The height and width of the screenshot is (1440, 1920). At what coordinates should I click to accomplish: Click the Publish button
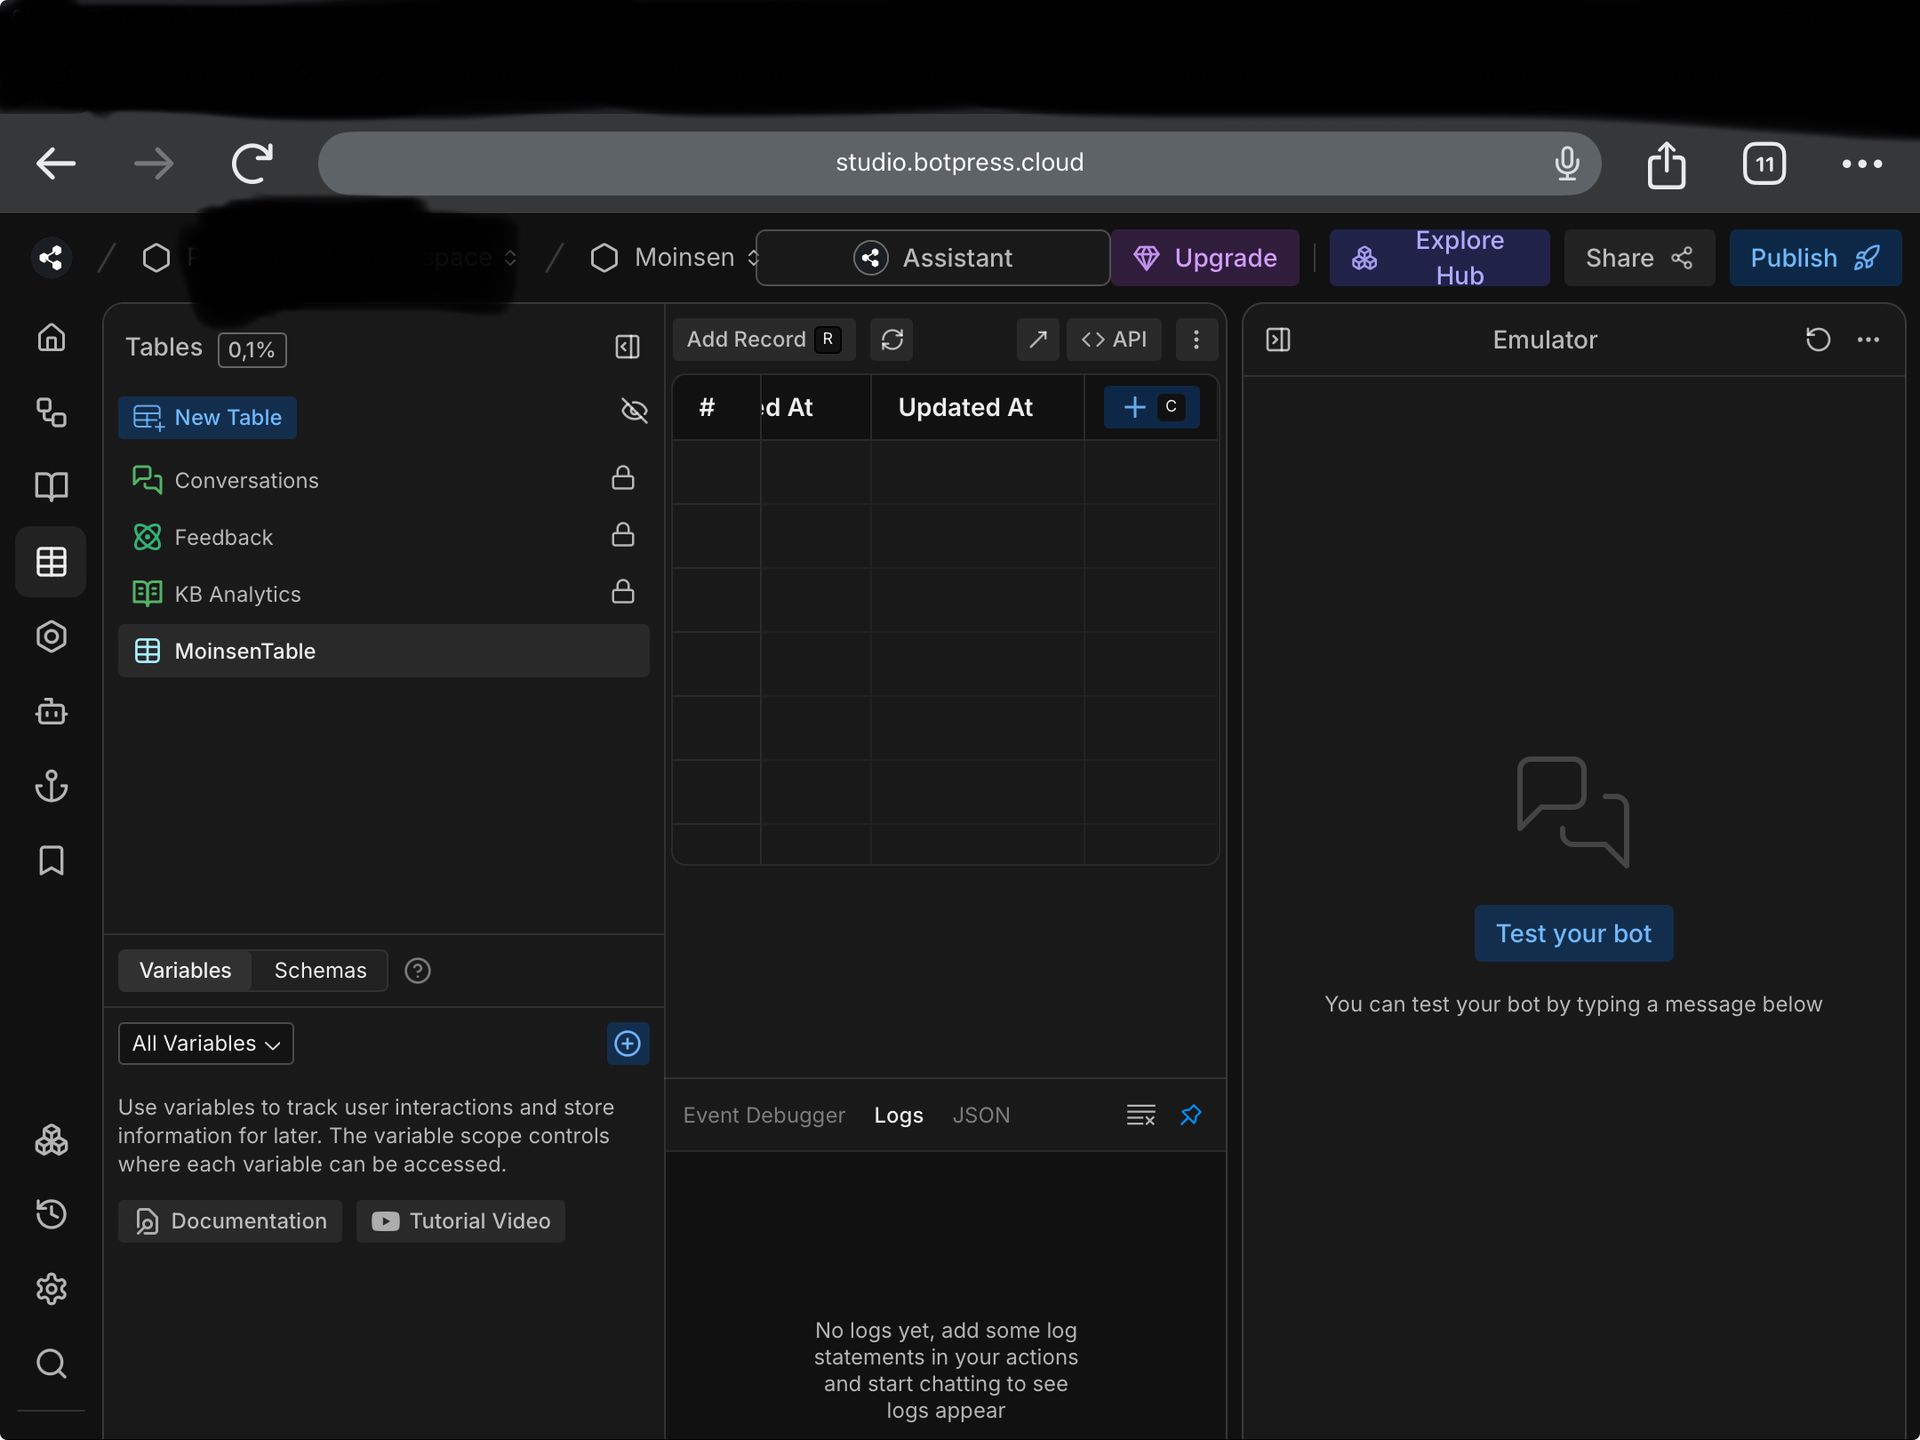[x=1815, y=258]
